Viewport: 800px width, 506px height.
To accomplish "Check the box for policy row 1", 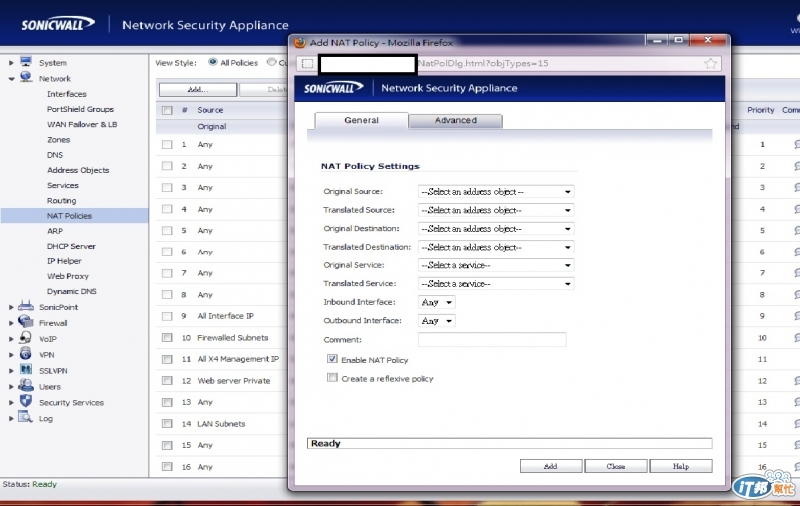I will [x=167, y=144].
